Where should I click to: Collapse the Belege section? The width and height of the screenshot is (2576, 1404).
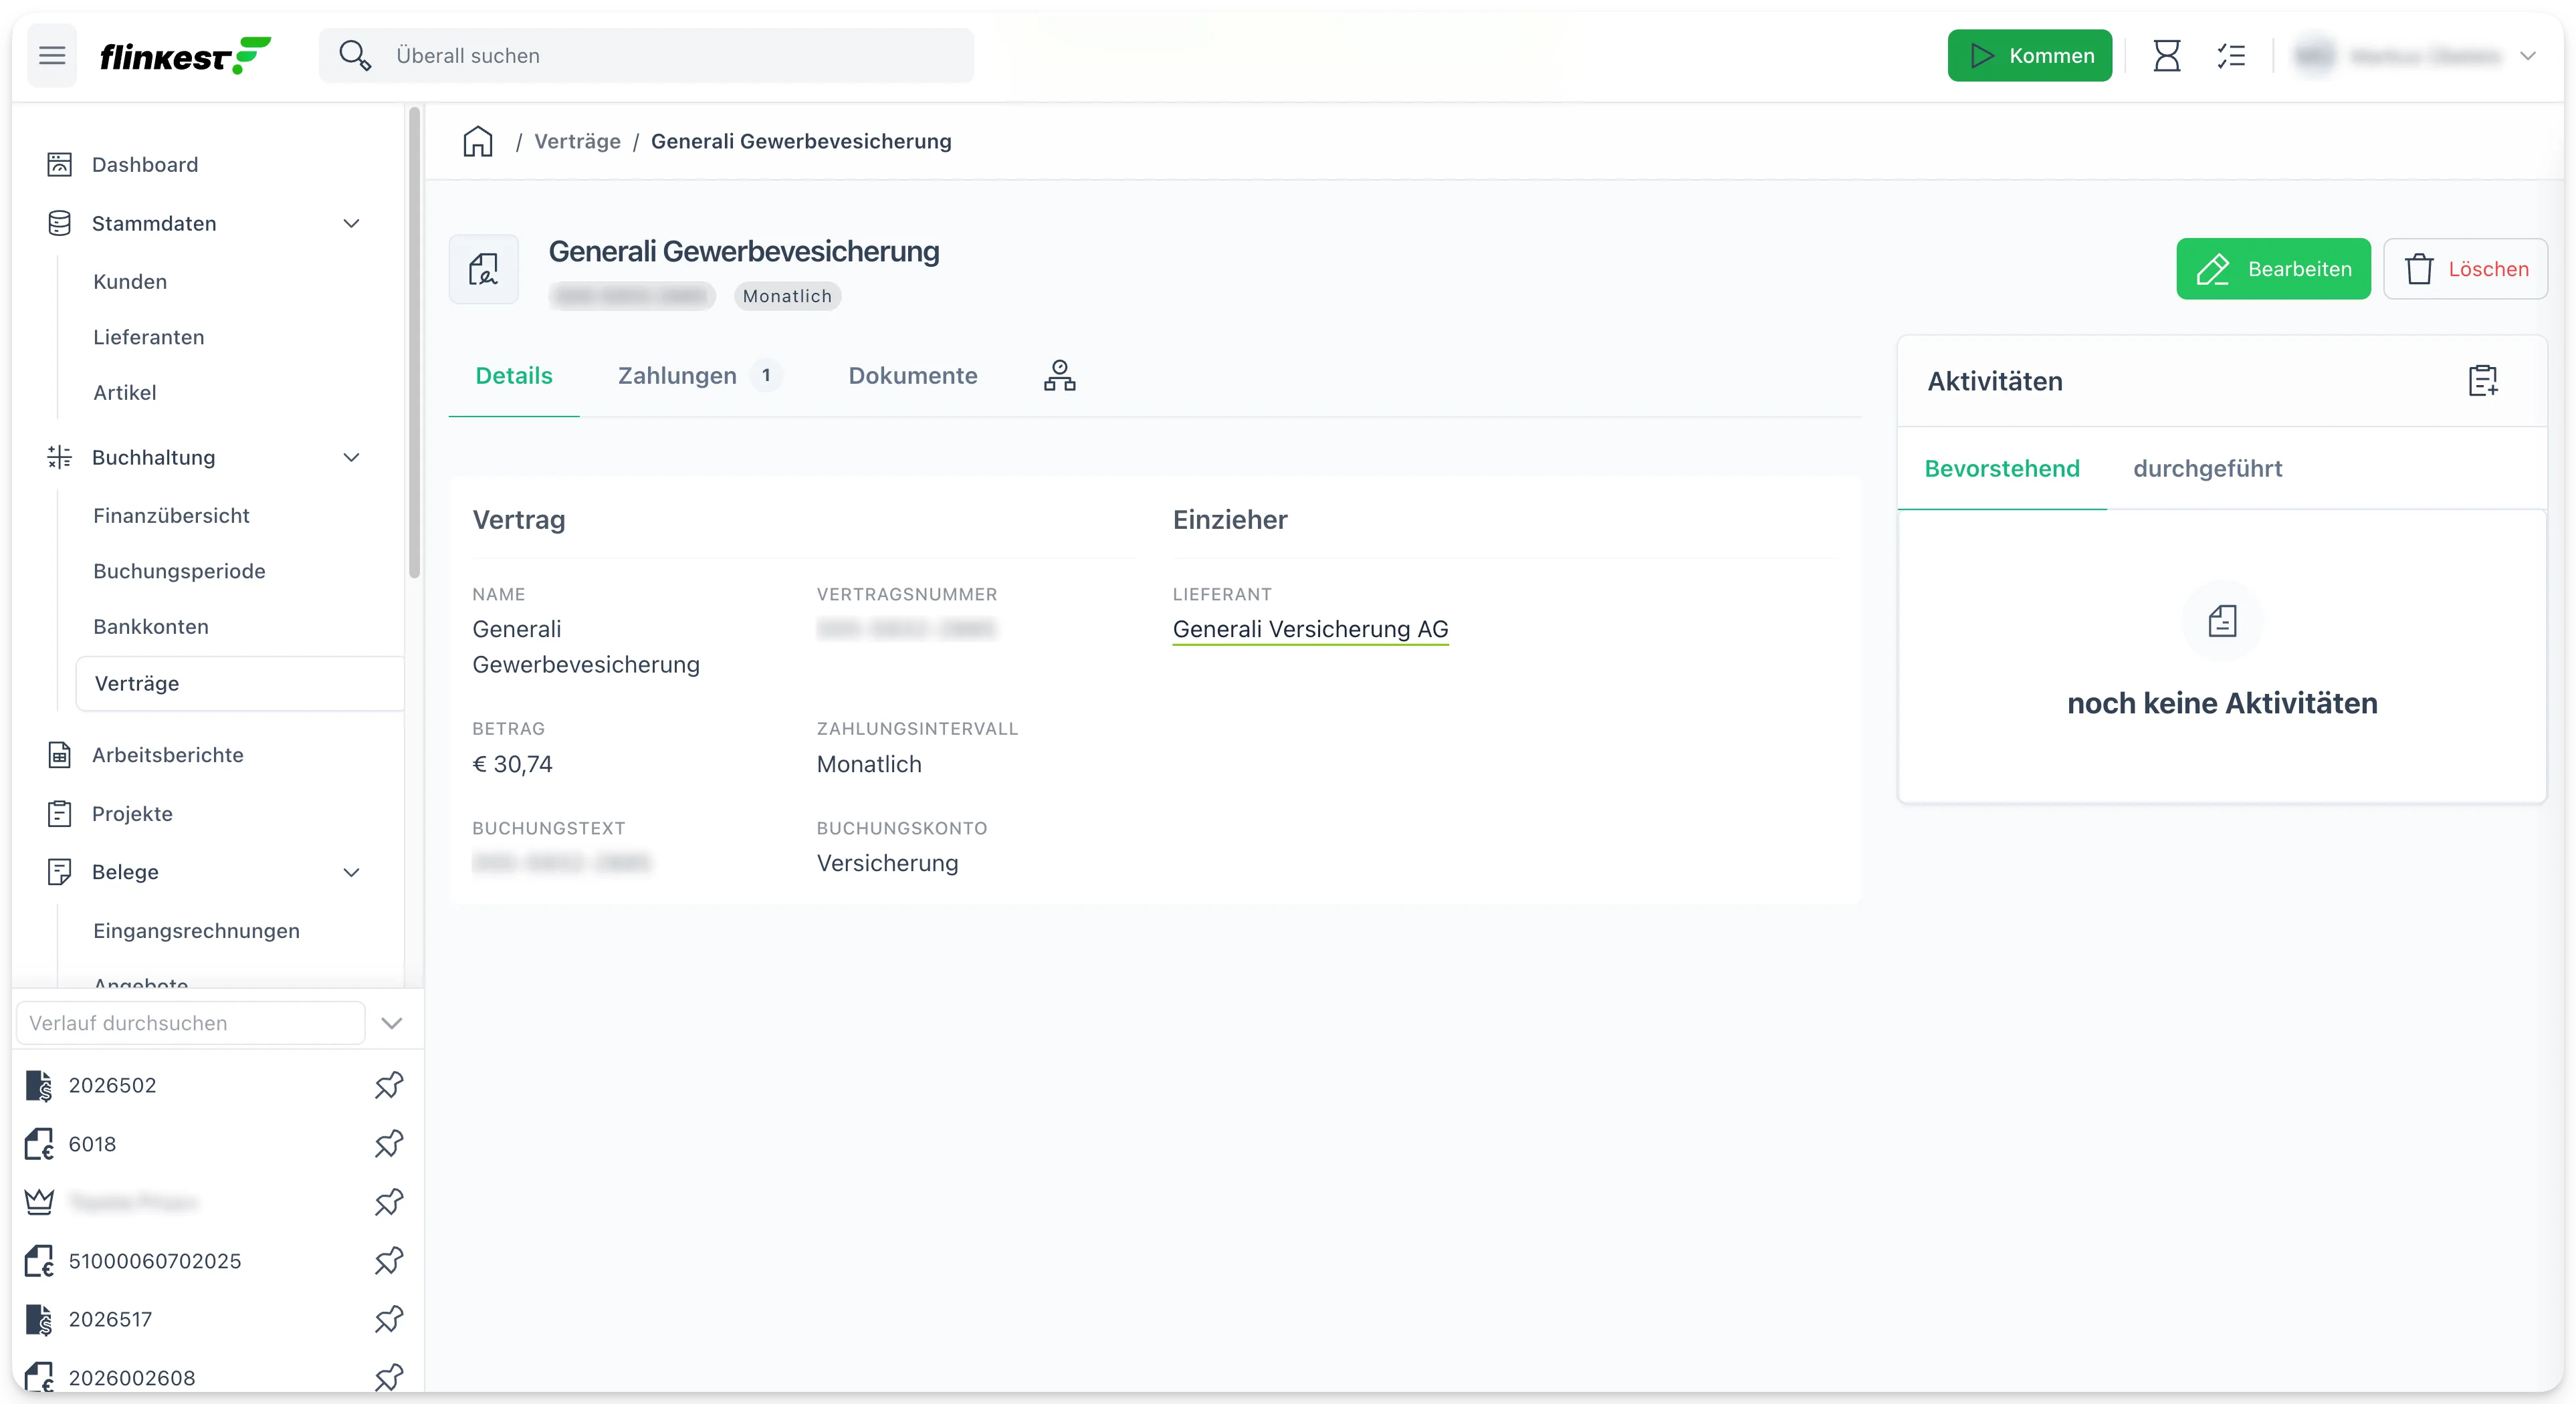[351, 872]
